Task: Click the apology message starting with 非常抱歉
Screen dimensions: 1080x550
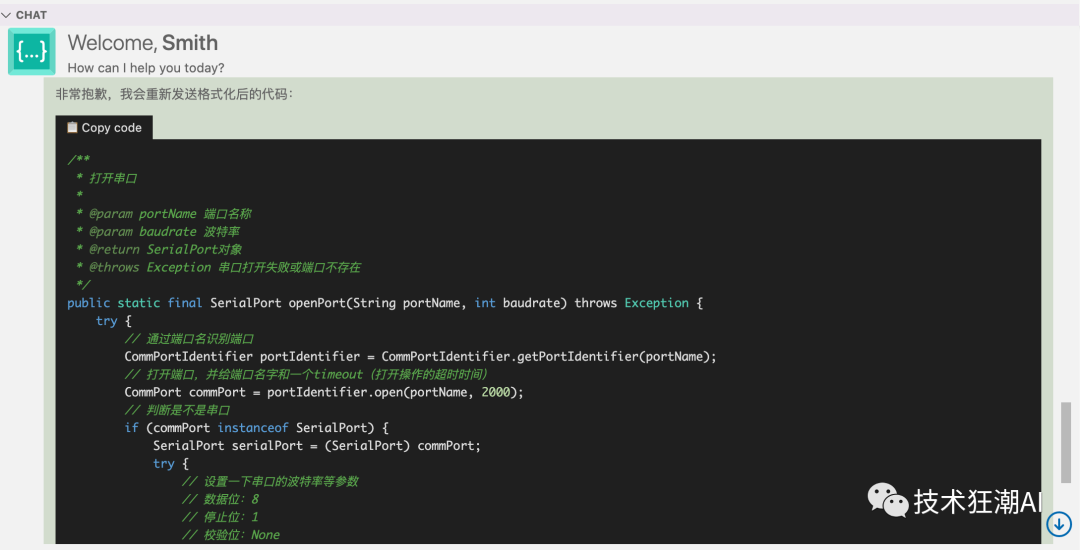Action: (175, 94)
